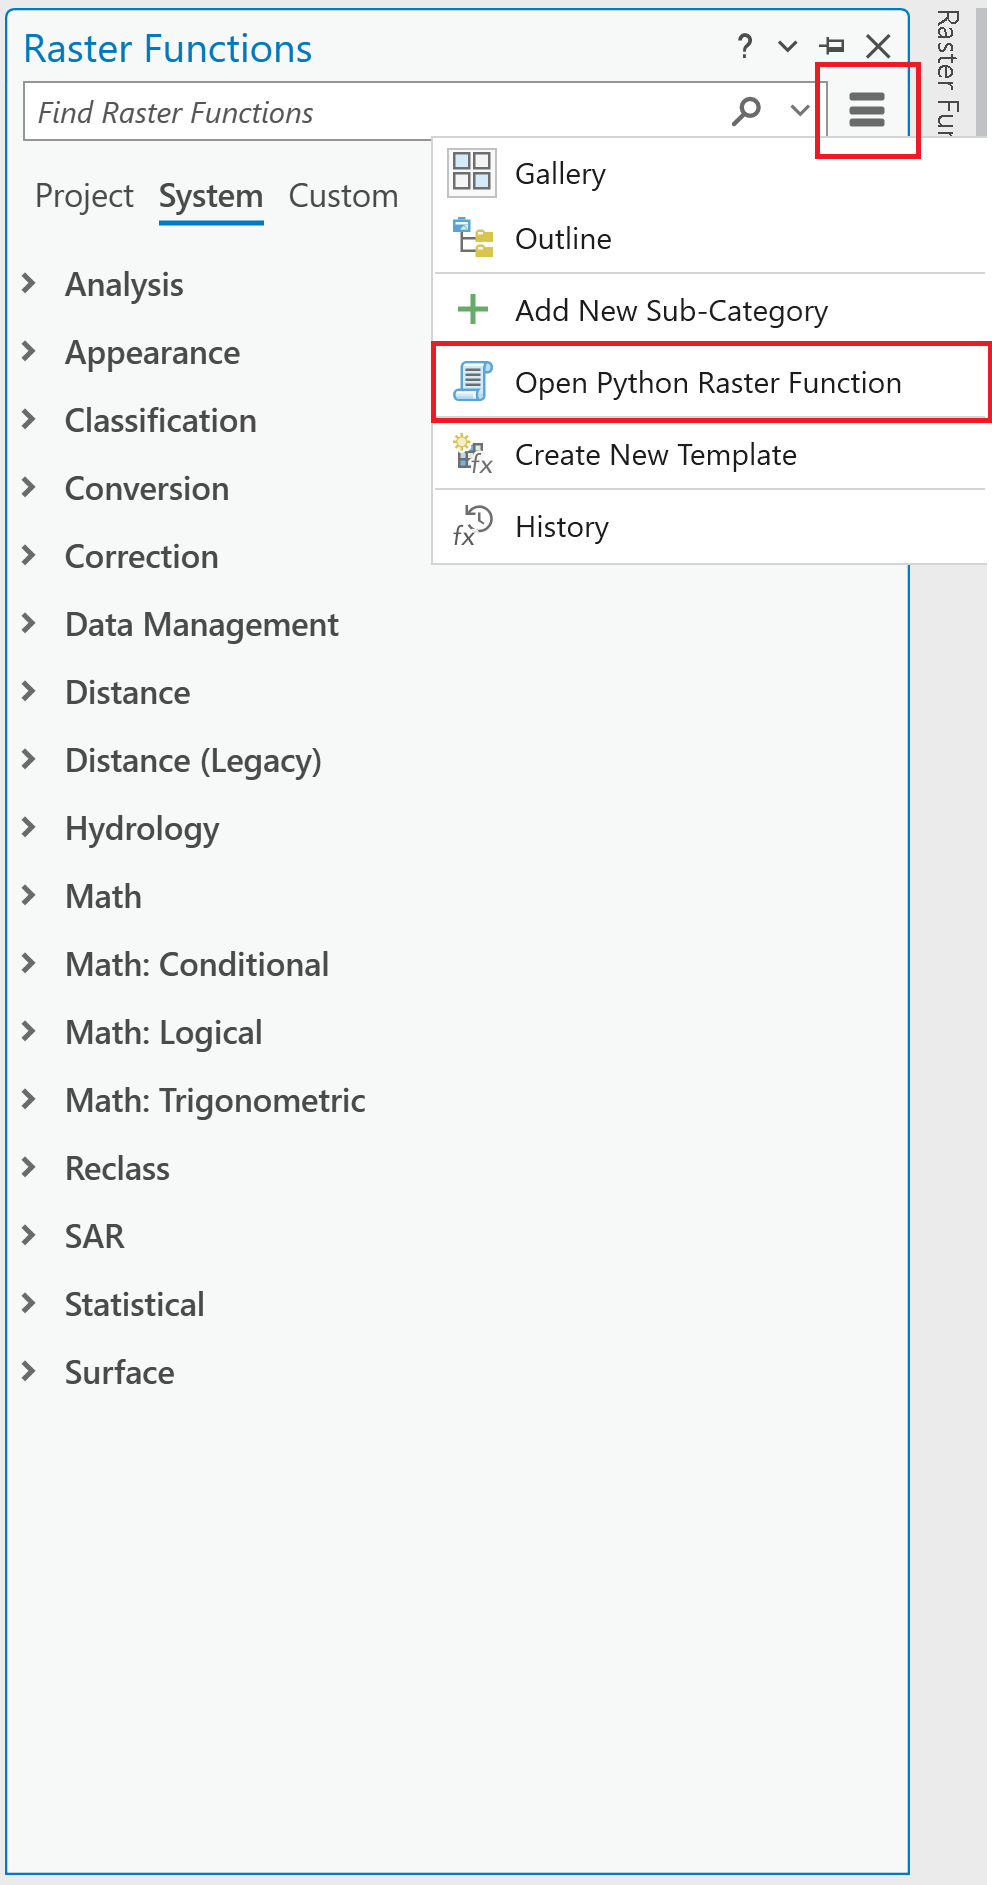The image size is (992, 1885).
Task: Expand the Hydrology category
Action: (29, 828)
